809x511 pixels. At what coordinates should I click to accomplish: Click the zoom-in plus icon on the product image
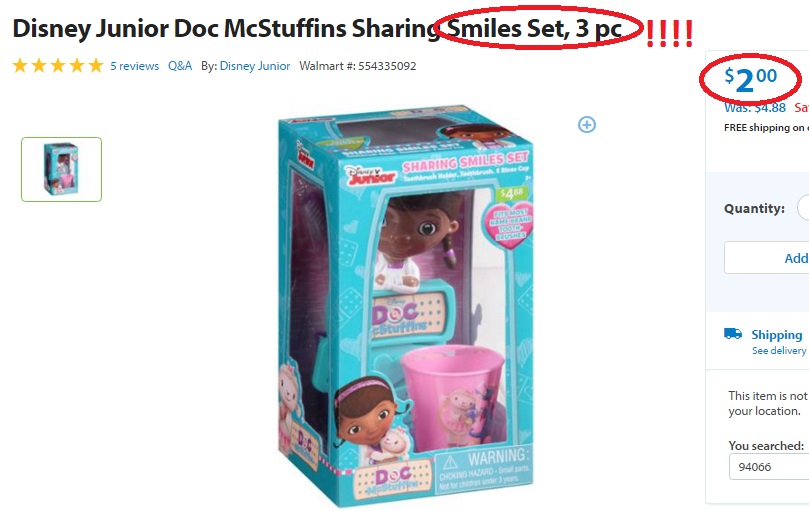[587, 124]
